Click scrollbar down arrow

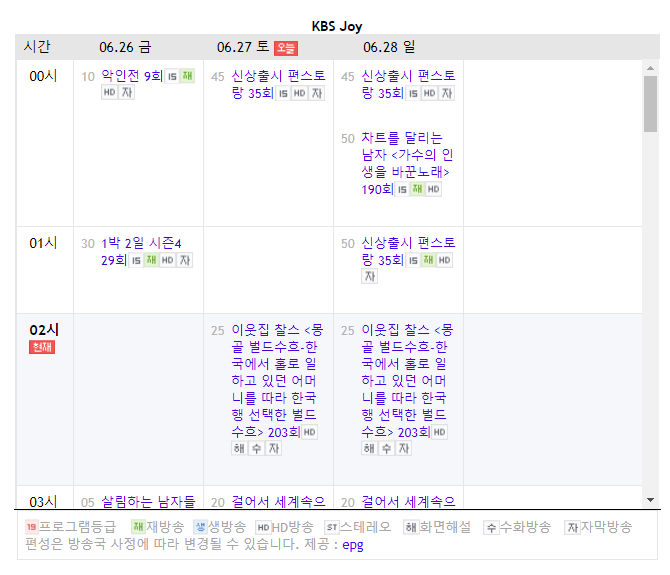(x=650, y=500)
